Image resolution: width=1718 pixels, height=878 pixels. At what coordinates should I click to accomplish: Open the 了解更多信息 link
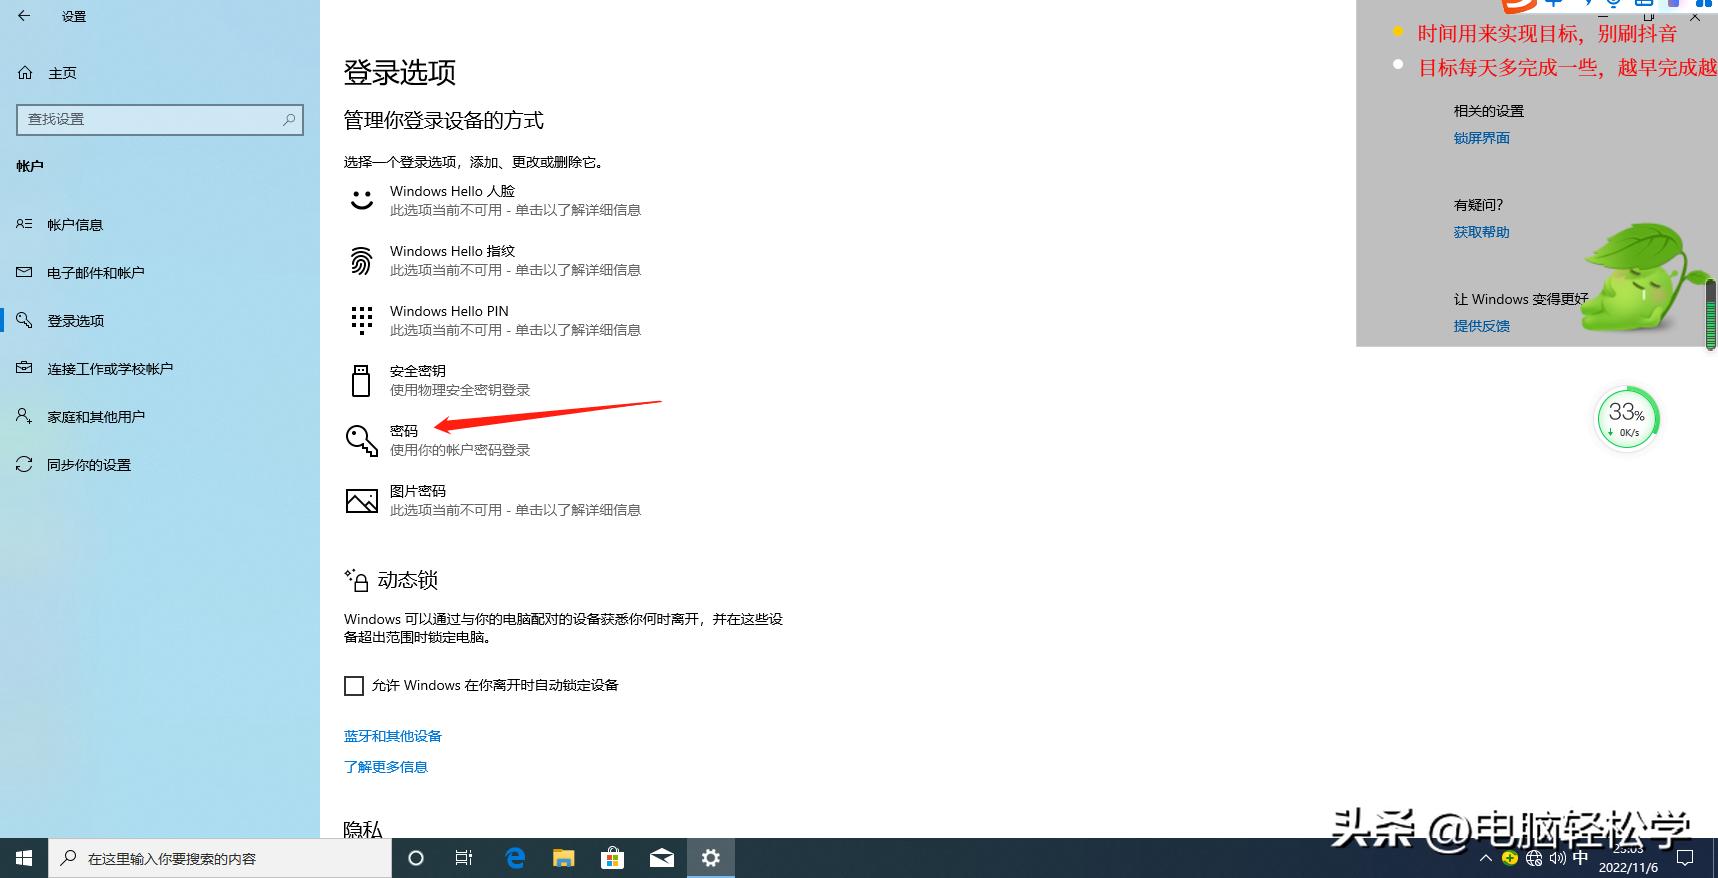[x=386, y=767]
